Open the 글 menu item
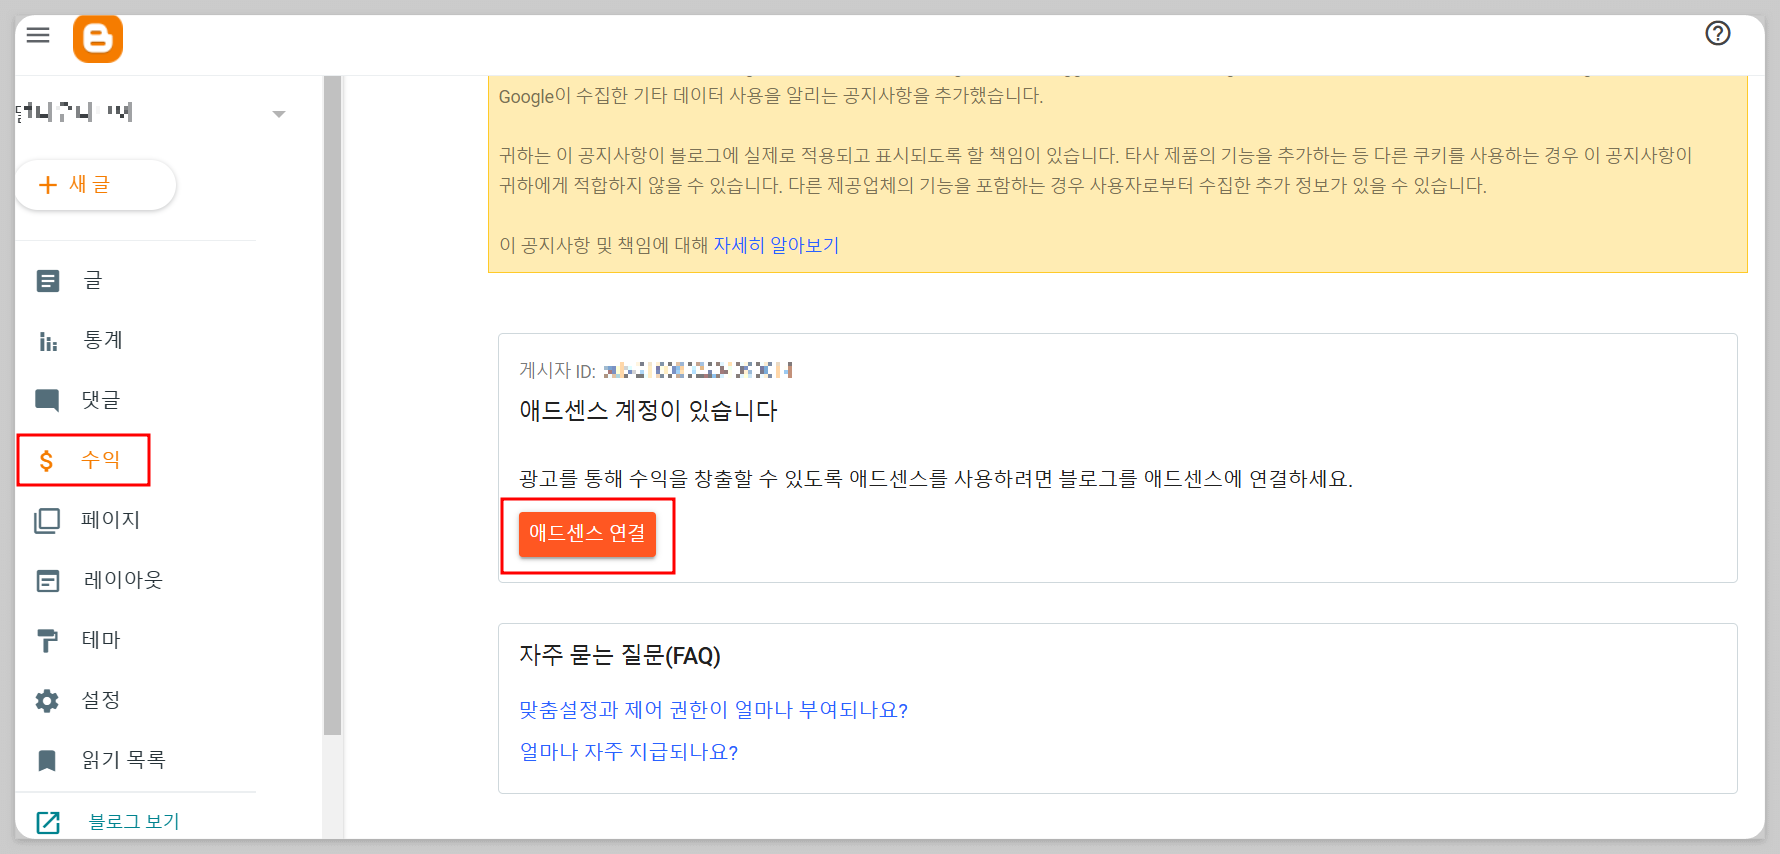The width and height of the screenshot is (1780, 854). pos(92,281)
